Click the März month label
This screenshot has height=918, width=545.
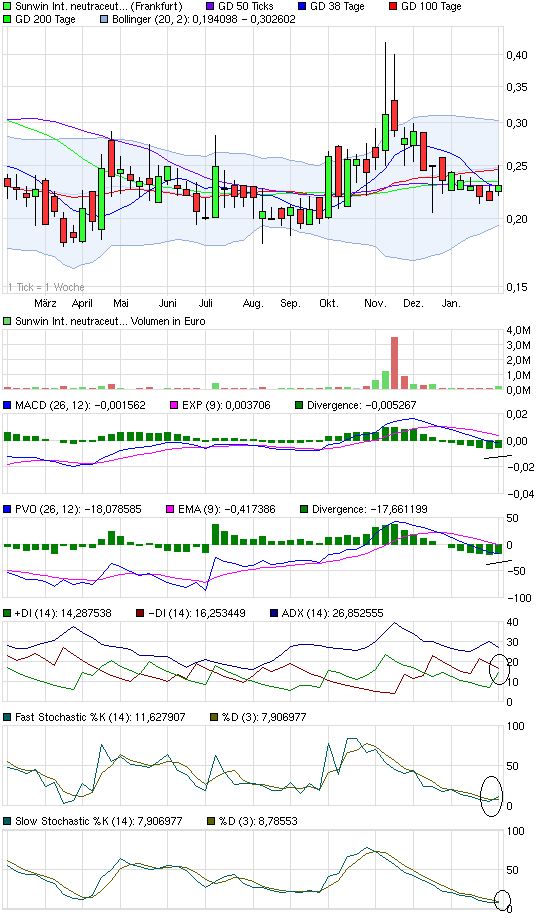(x=45, y=303)
